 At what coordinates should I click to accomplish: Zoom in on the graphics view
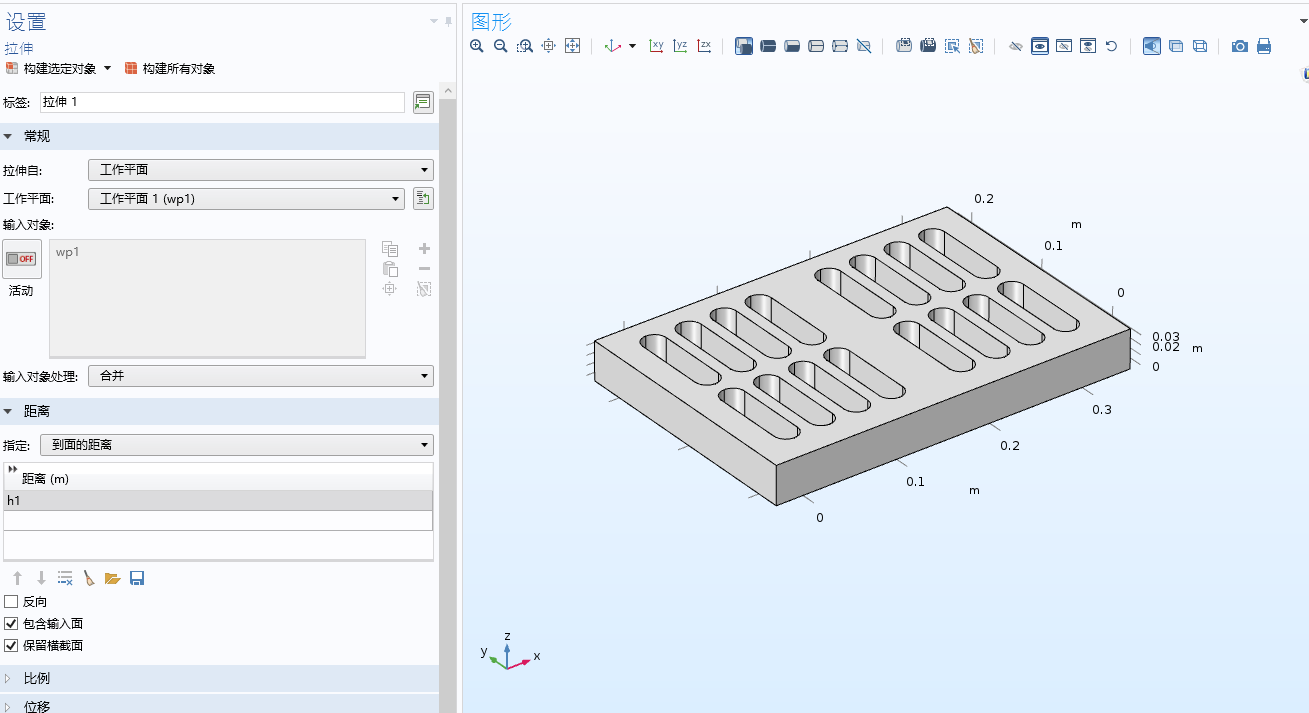click(x=477, y=46)
